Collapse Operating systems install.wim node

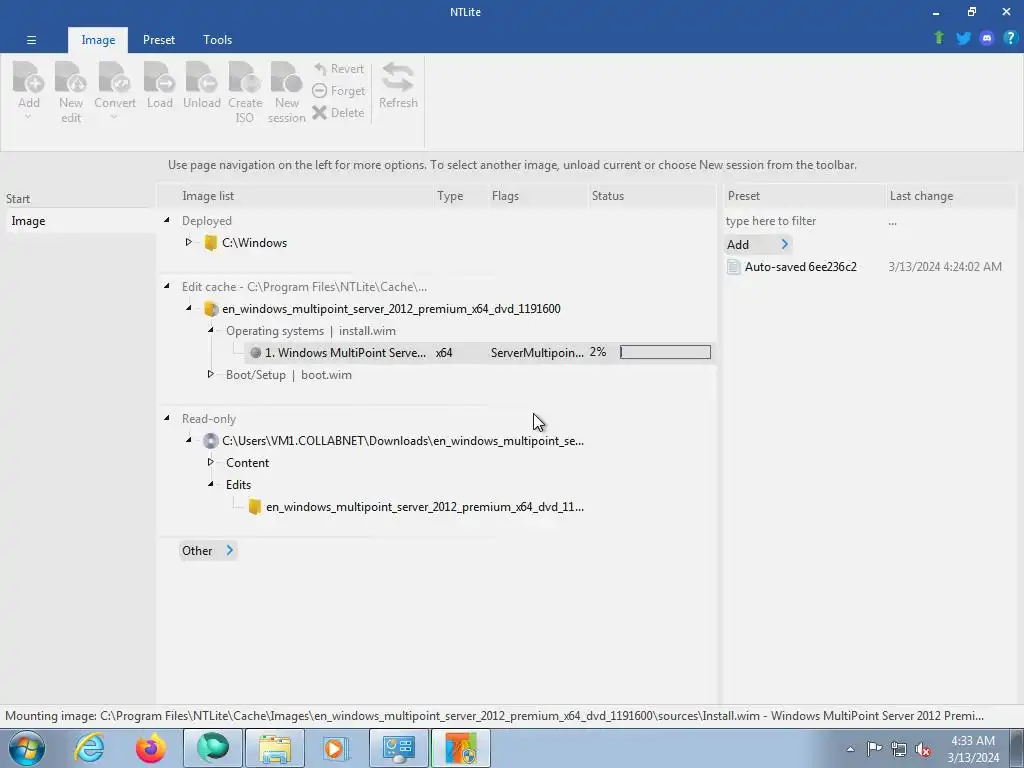point(211,330)
